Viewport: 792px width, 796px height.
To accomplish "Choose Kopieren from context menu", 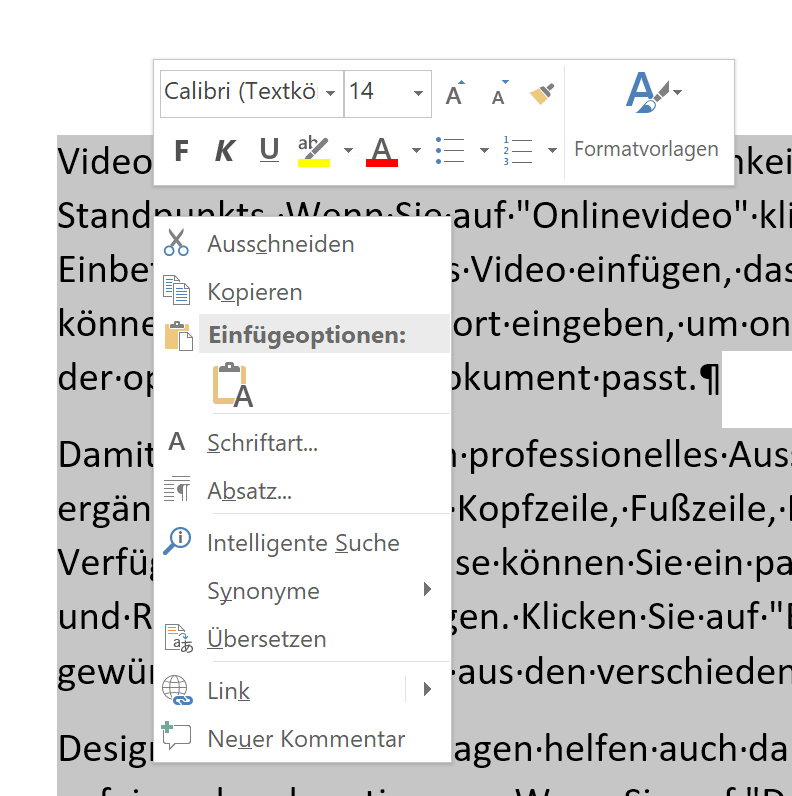I will (303, 292).
